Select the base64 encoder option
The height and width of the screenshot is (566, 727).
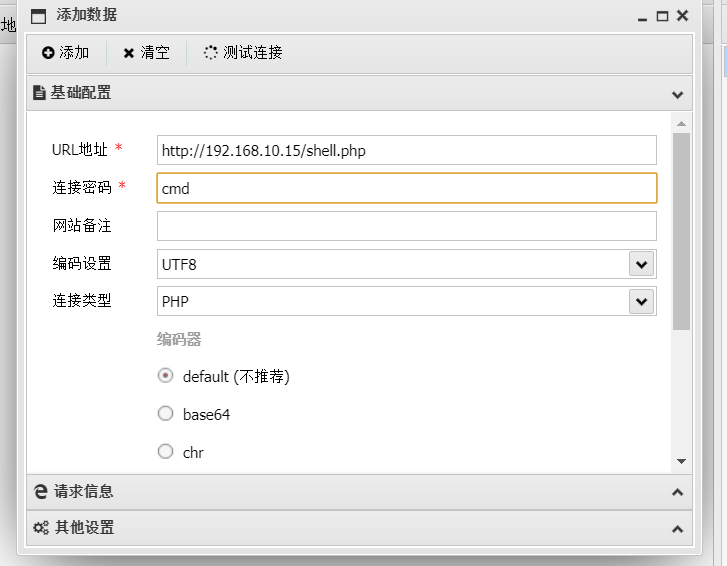(166, 413)
